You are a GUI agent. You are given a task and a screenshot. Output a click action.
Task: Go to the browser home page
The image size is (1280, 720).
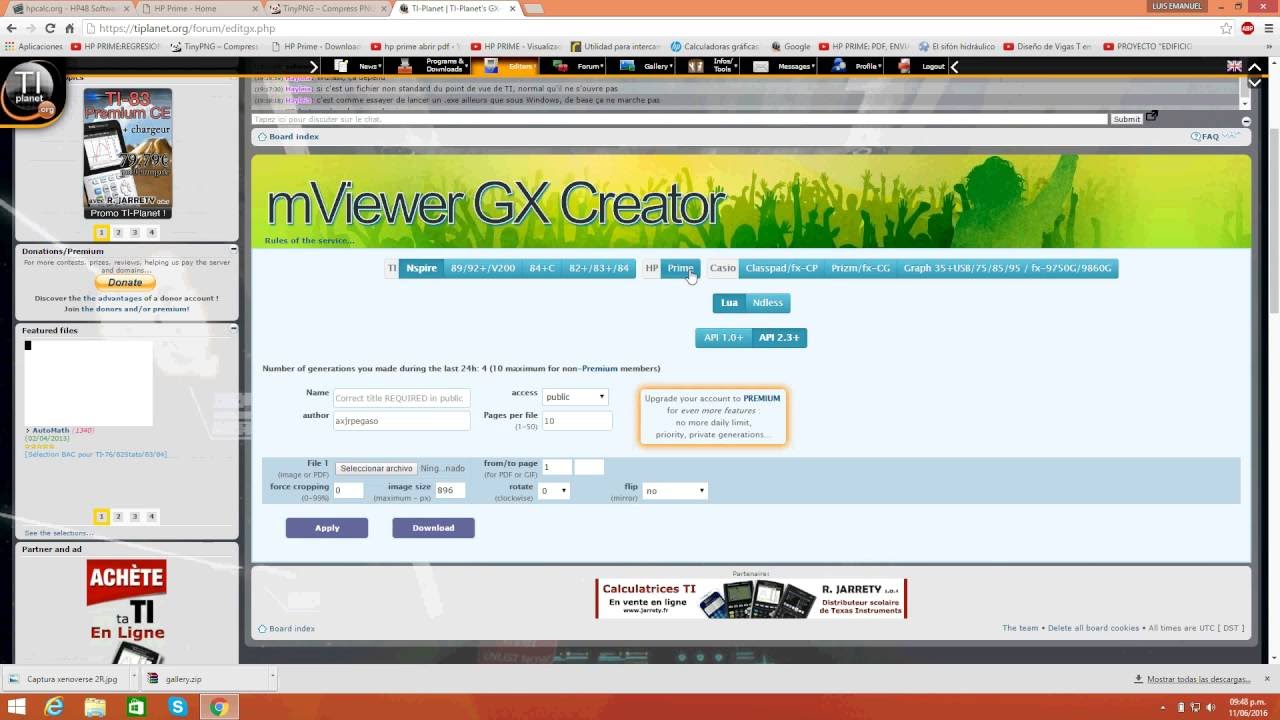point(70,28)
